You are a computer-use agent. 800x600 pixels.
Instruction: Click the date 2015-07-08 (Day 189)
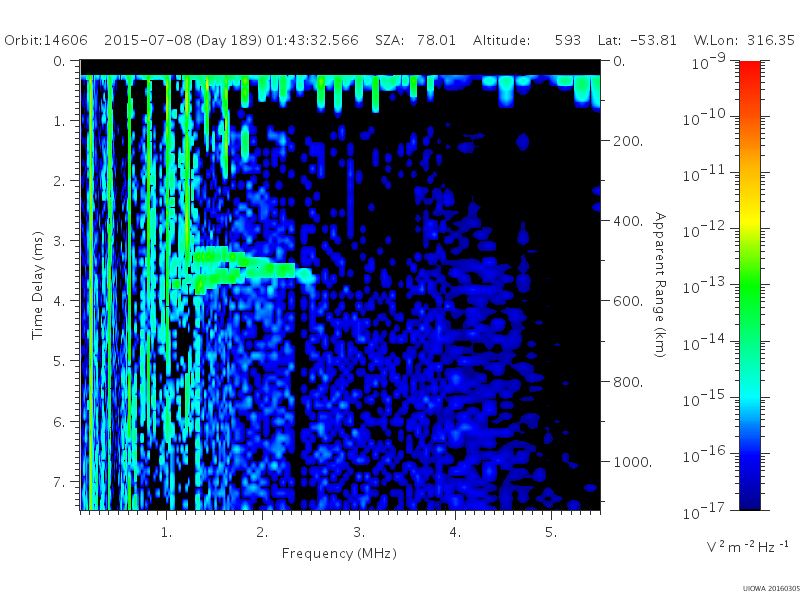[183, 41]
